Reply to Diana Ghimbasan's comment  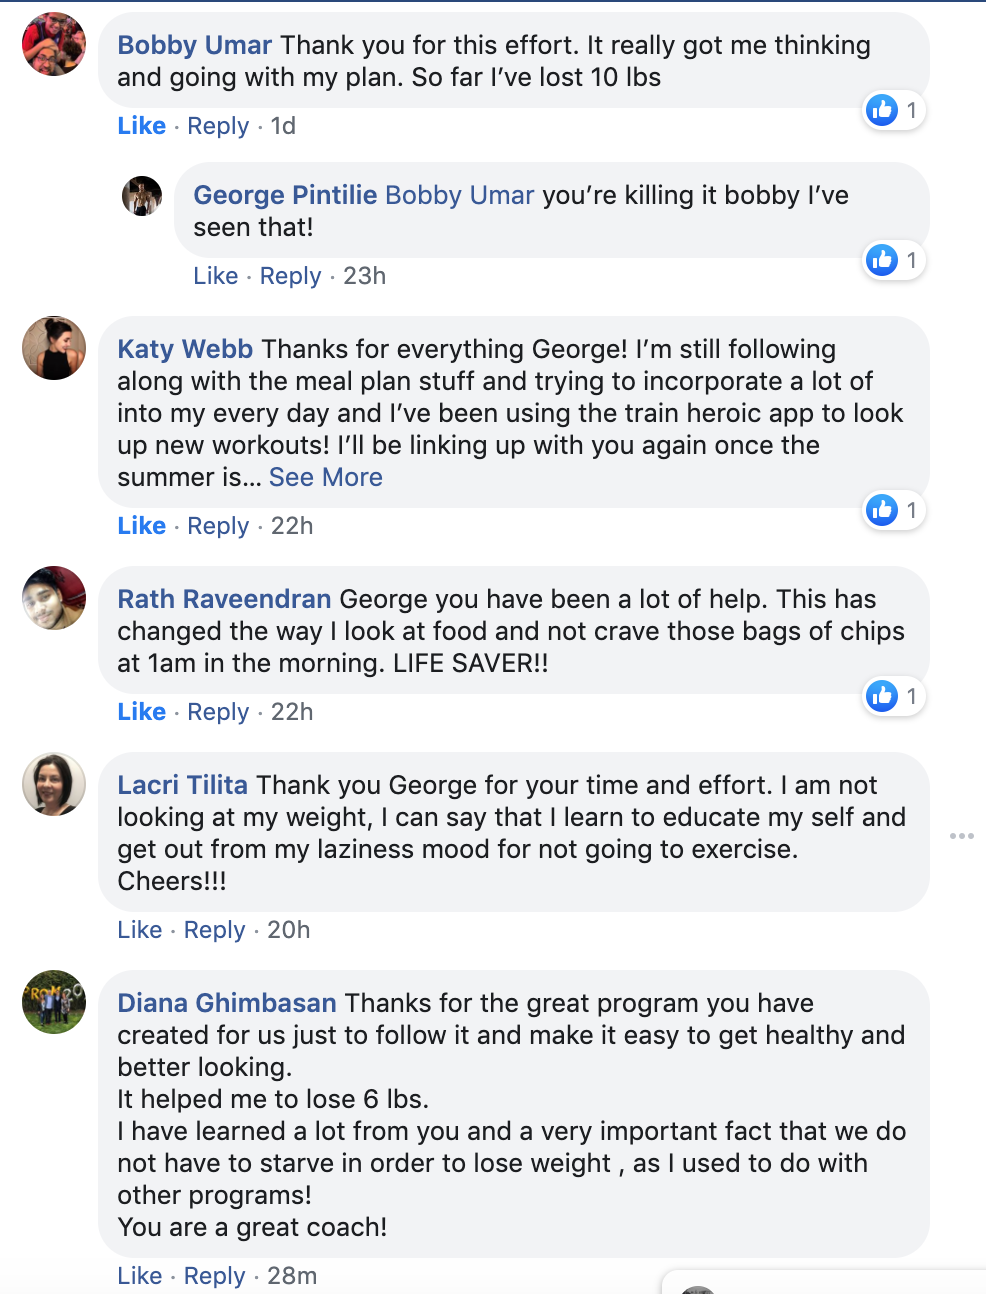click(214, 1276)
